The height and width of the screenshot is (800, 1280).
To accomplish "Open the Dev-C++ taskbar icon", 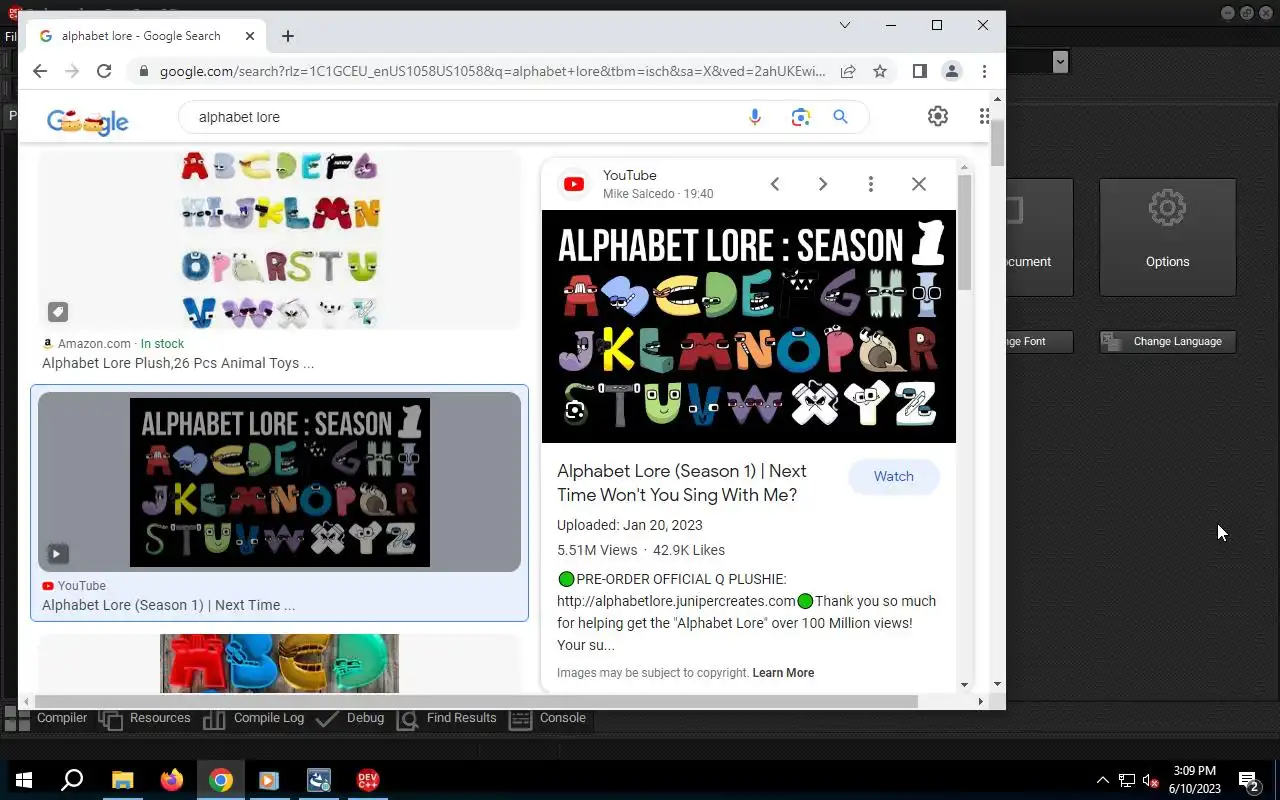I will (367, 780).
